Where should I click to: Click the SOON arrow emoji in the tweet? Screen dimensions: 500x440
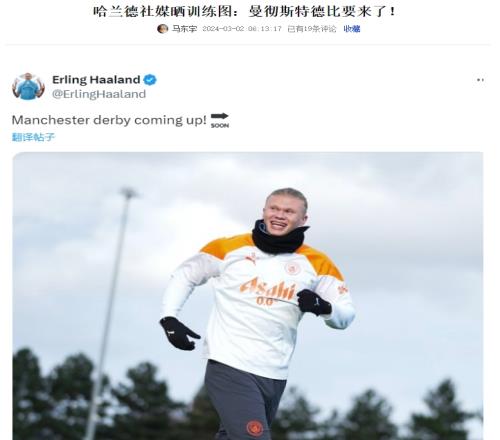(220, 120)
